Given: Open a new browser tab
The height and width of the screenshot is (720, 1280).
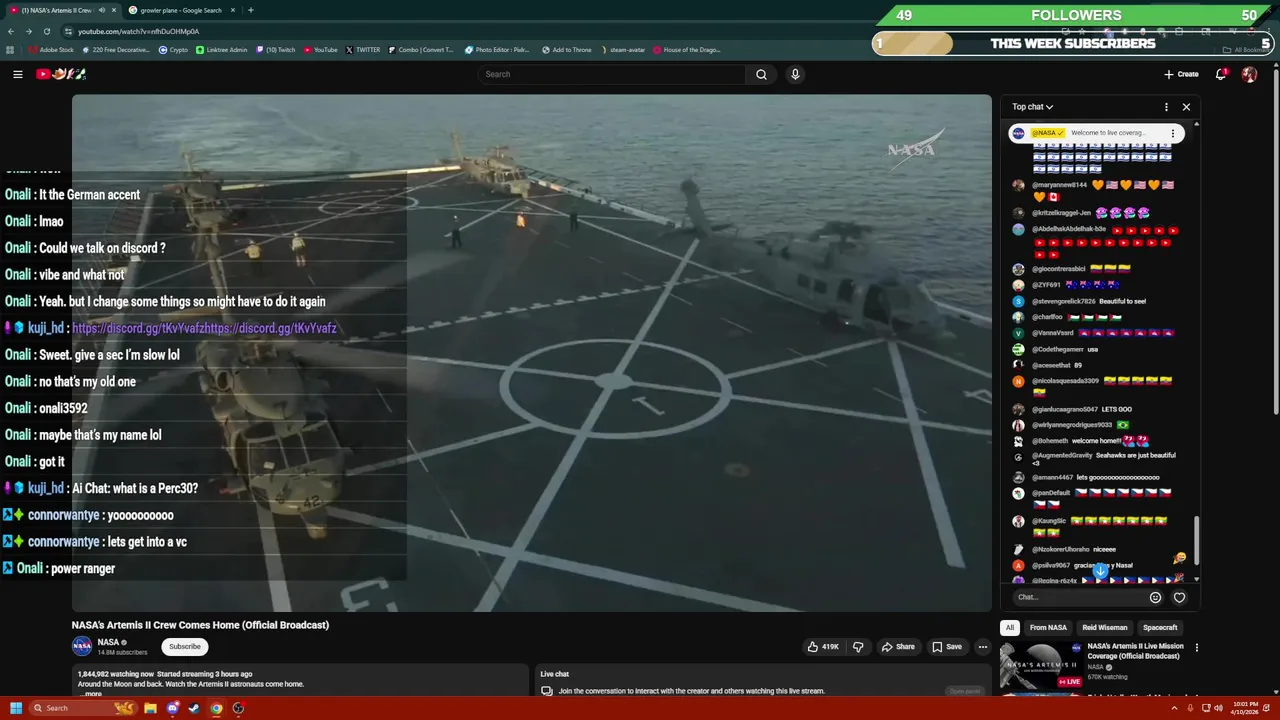Looking at the screenshot, I should click(250, 10).
